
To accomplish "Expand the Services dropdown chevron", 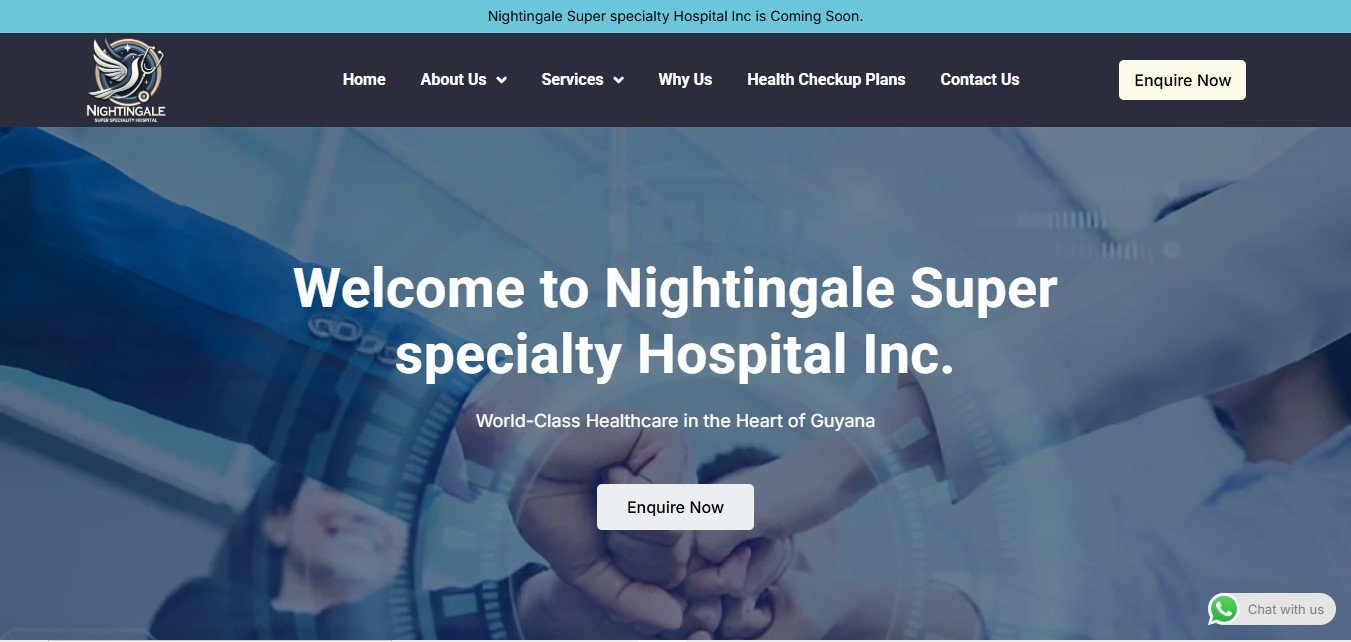I will pyautogui.click(x=618, y=80).
